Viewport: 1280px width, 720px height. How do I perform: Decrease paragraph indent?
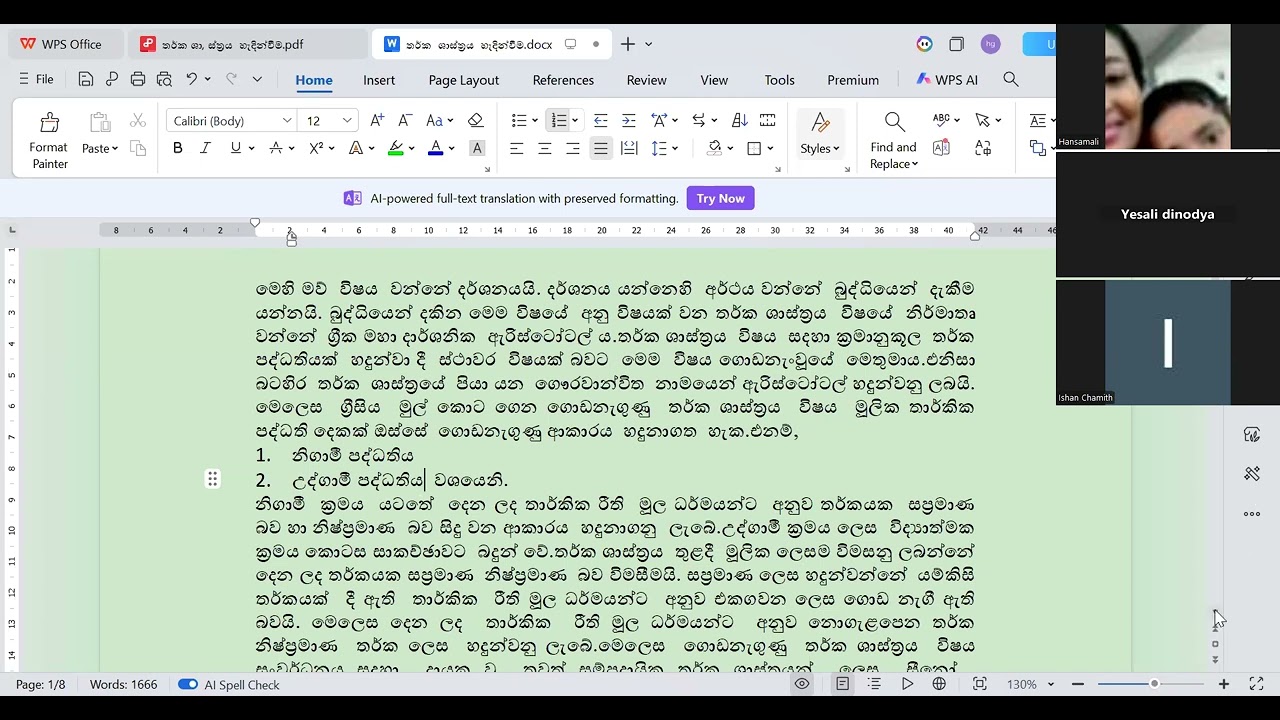tap(601, 120)
